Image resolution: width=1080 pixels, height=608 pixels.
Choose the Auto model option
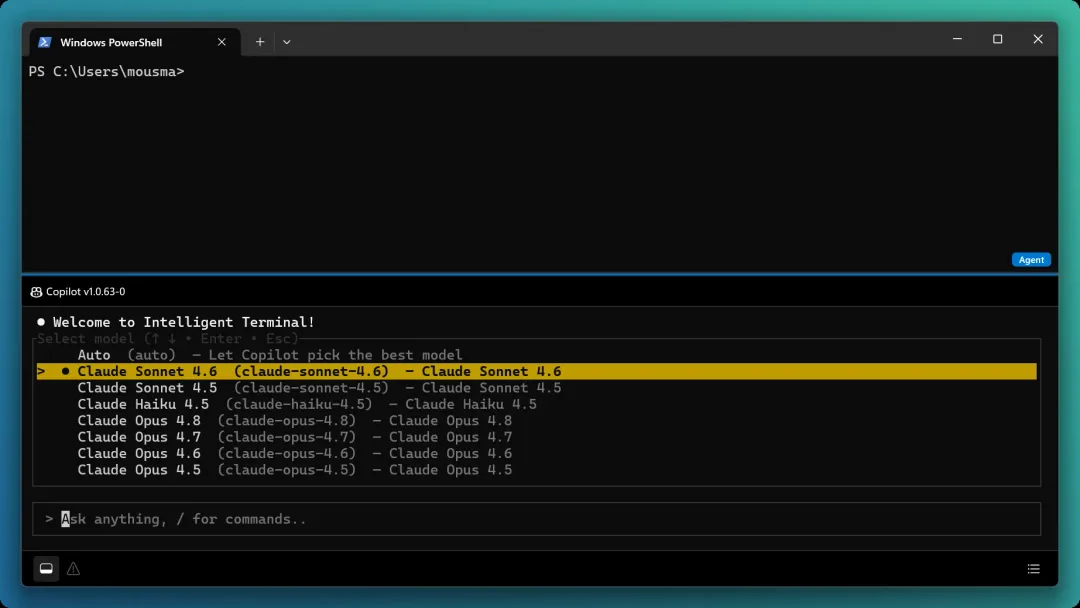tap(536, 355)
